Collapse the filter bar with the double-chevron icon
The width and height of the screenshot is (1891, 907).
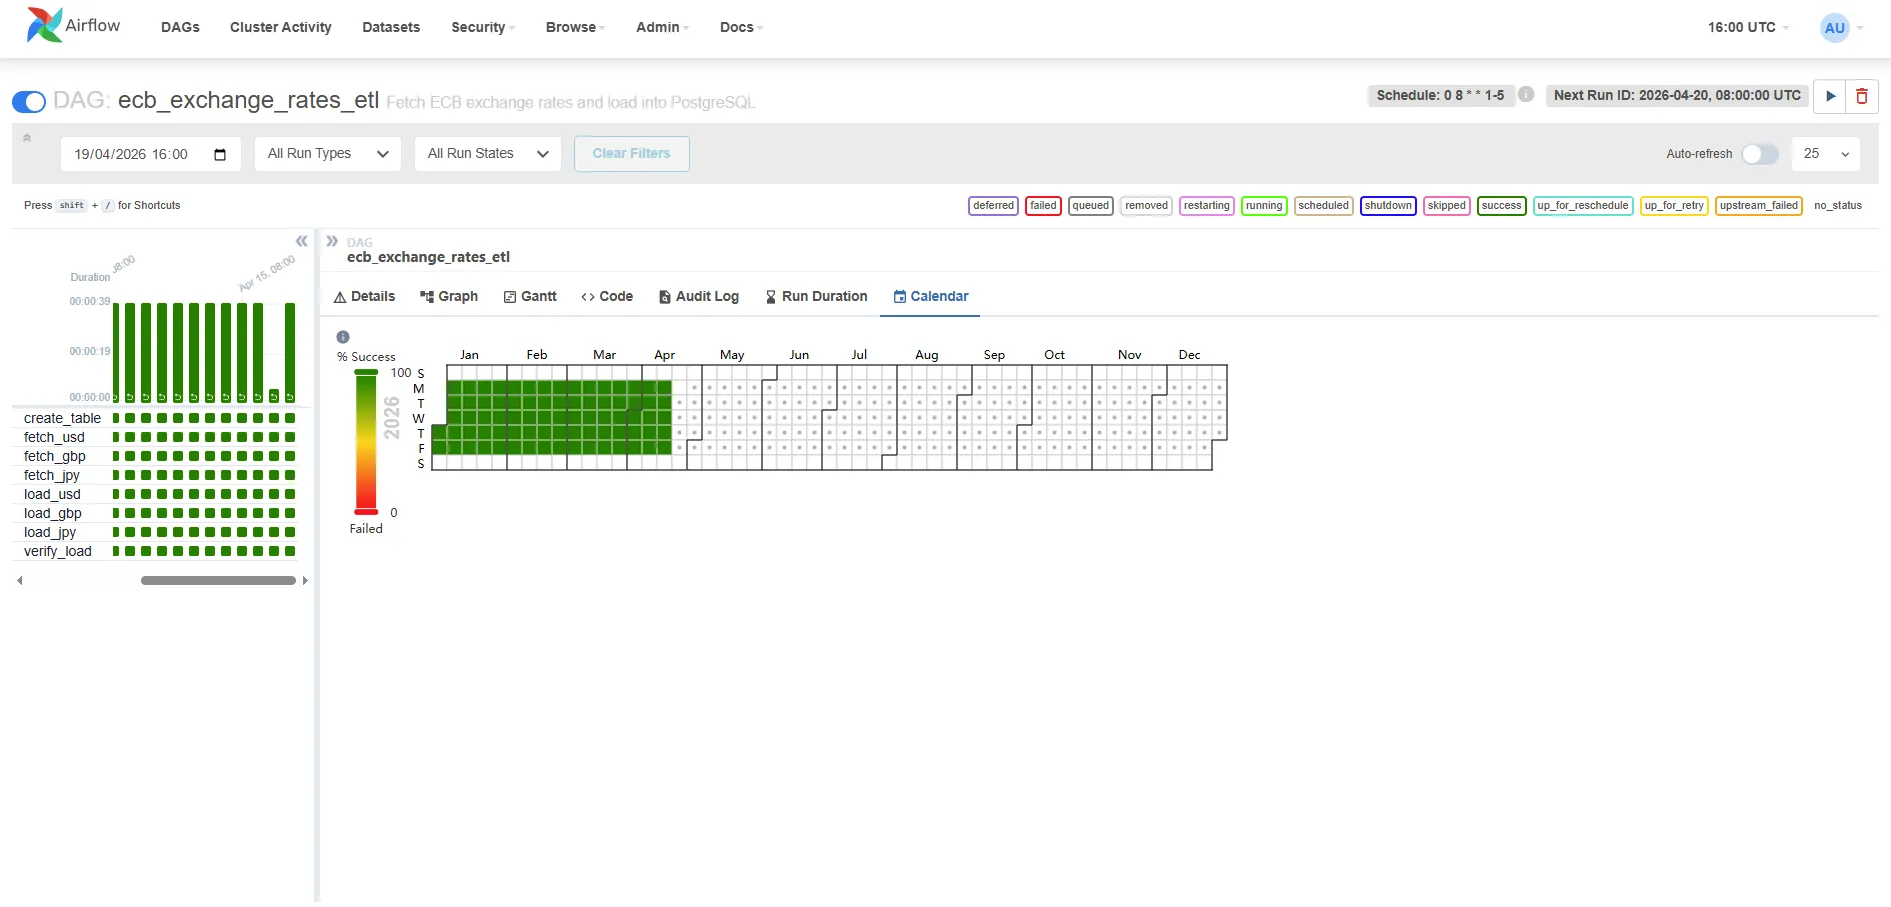coord(28,137)
